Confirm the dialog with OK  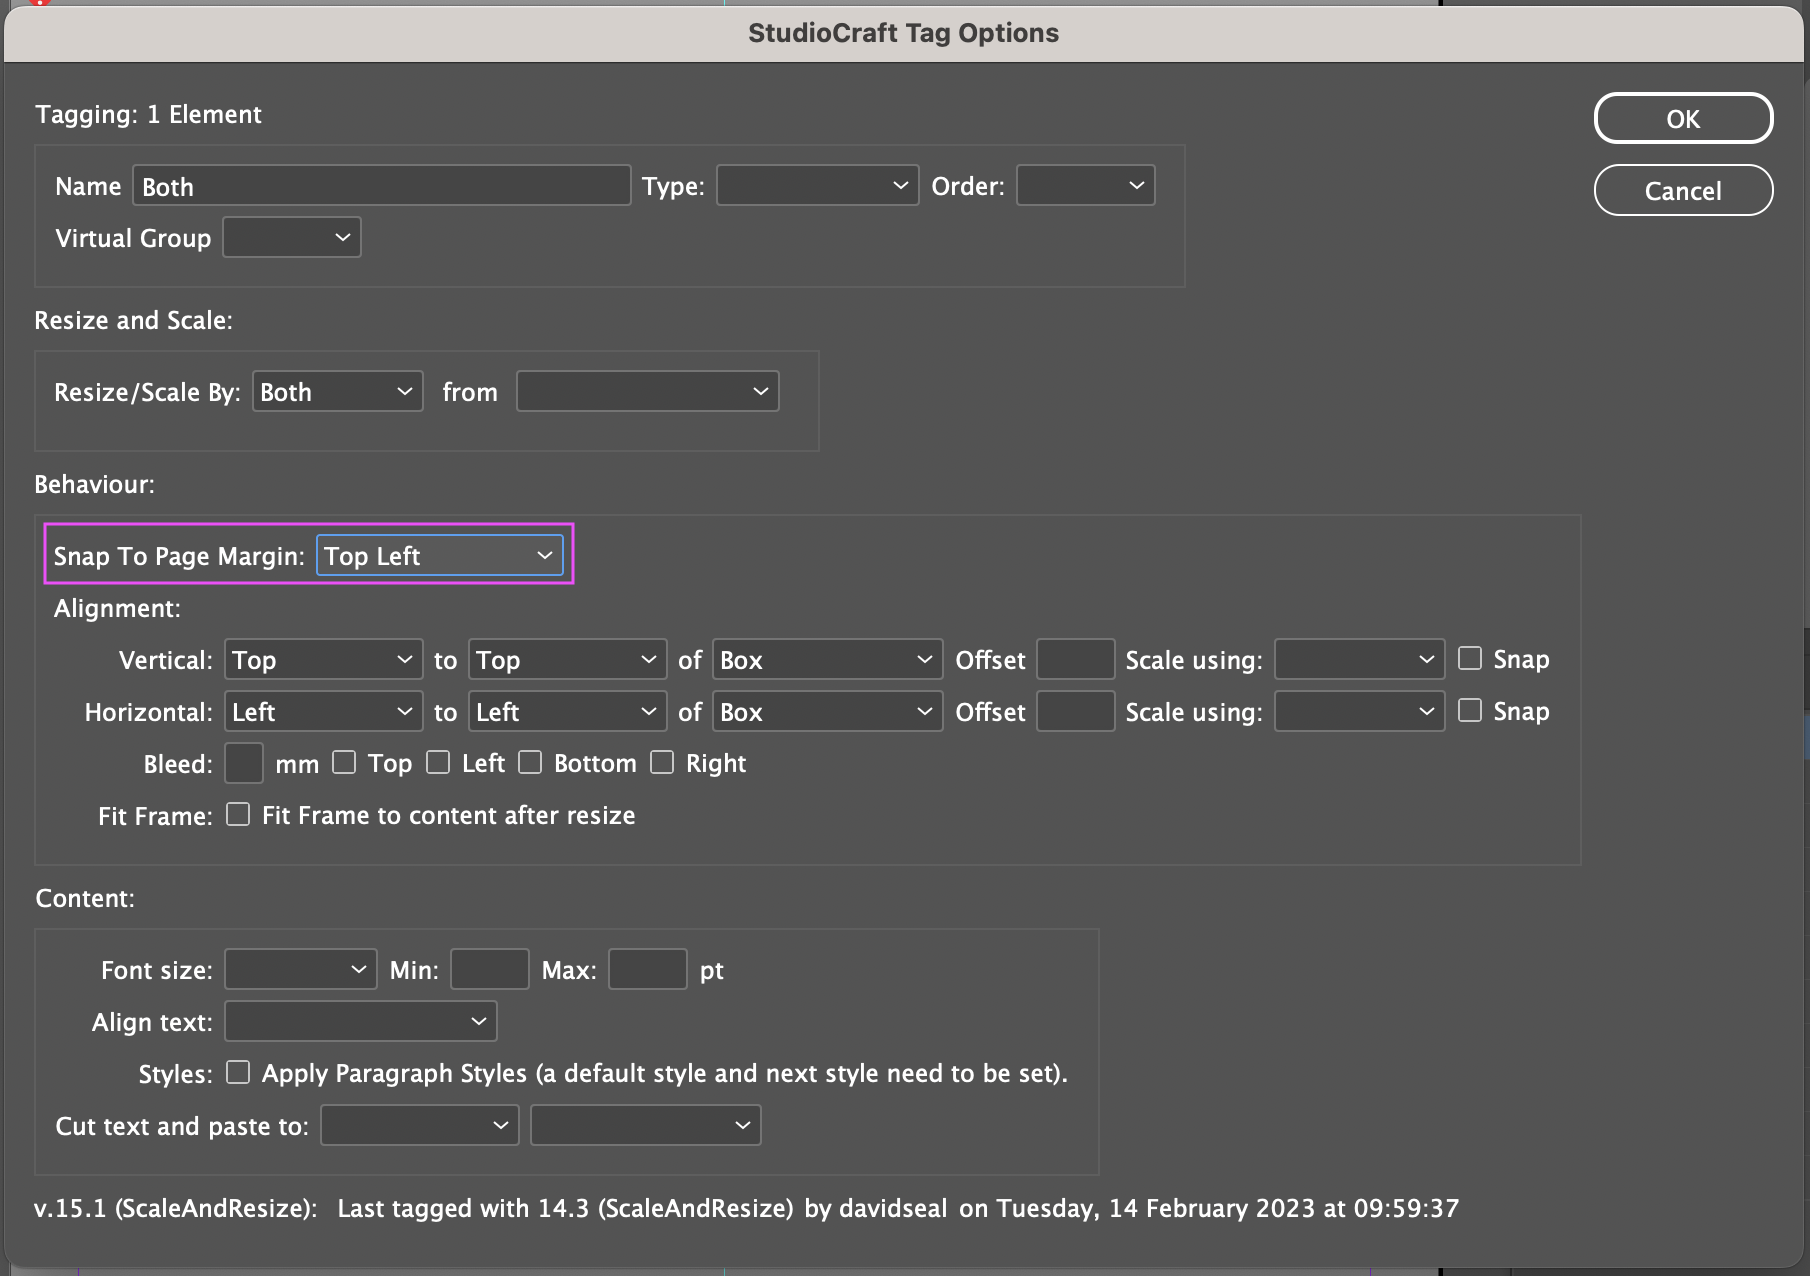(1683, 118)
